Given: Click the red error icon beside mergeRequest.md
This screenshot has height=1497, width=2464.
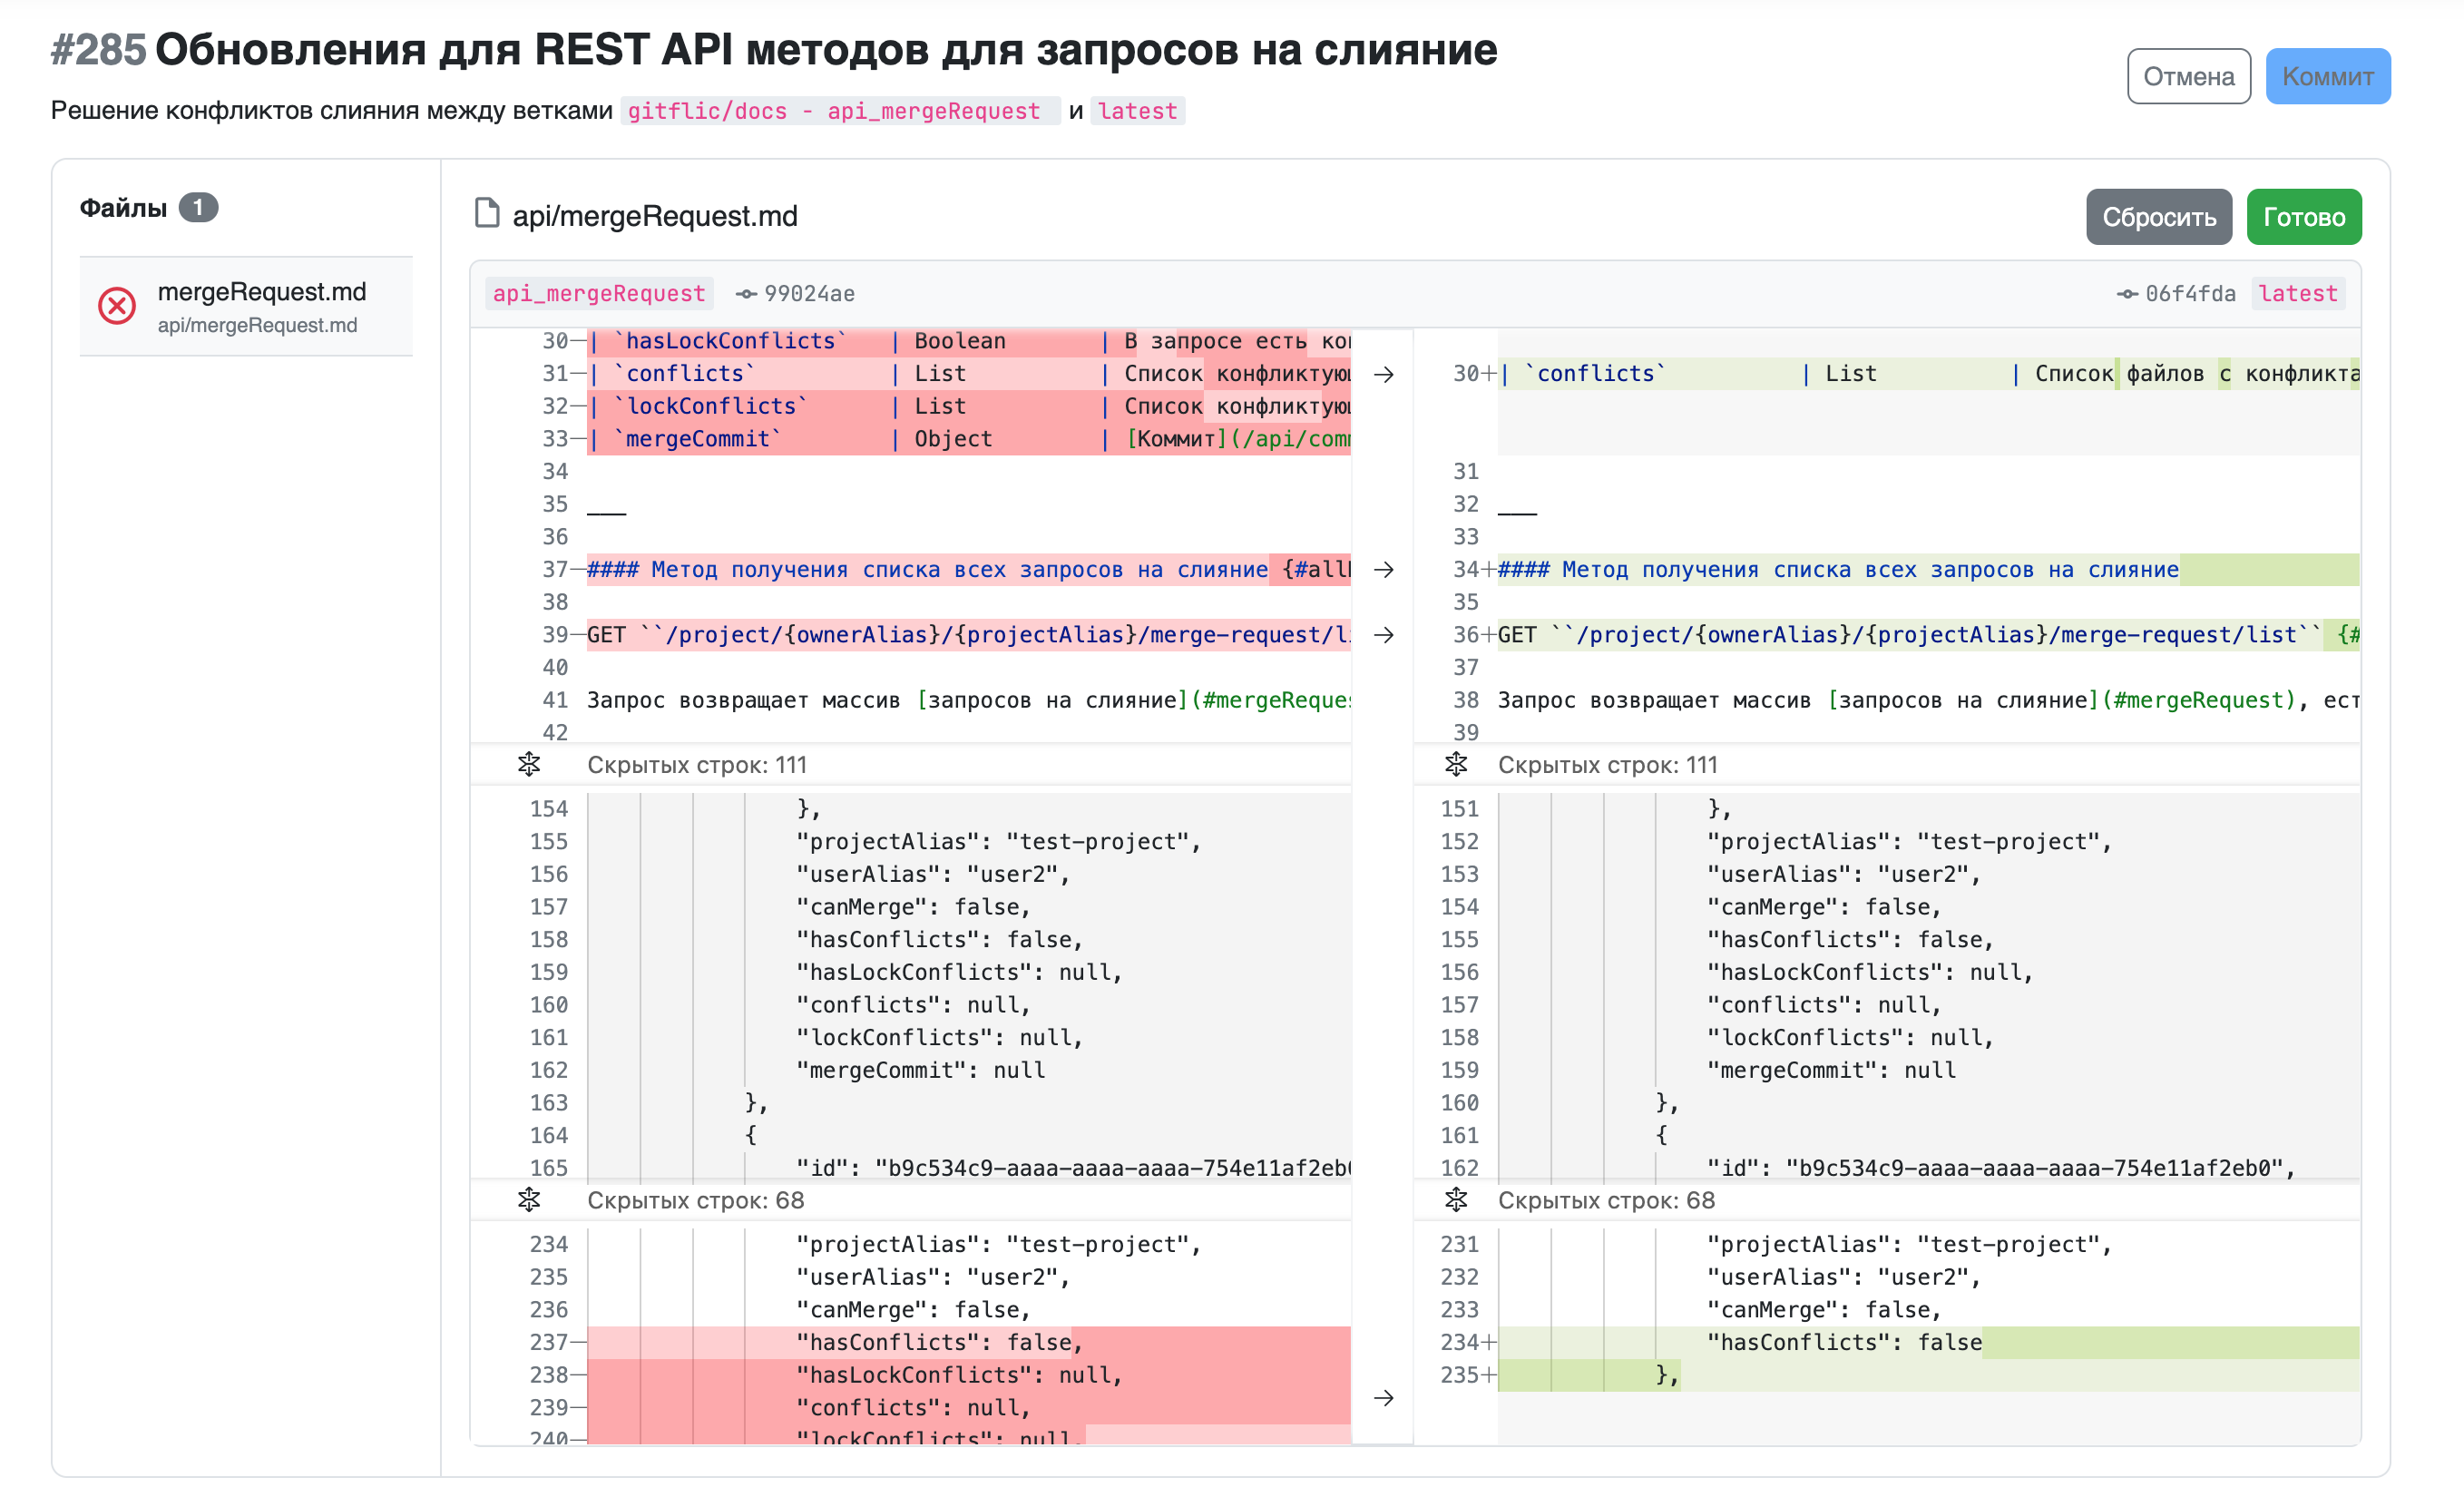Looking at the screenshot, I should point(117,306).
